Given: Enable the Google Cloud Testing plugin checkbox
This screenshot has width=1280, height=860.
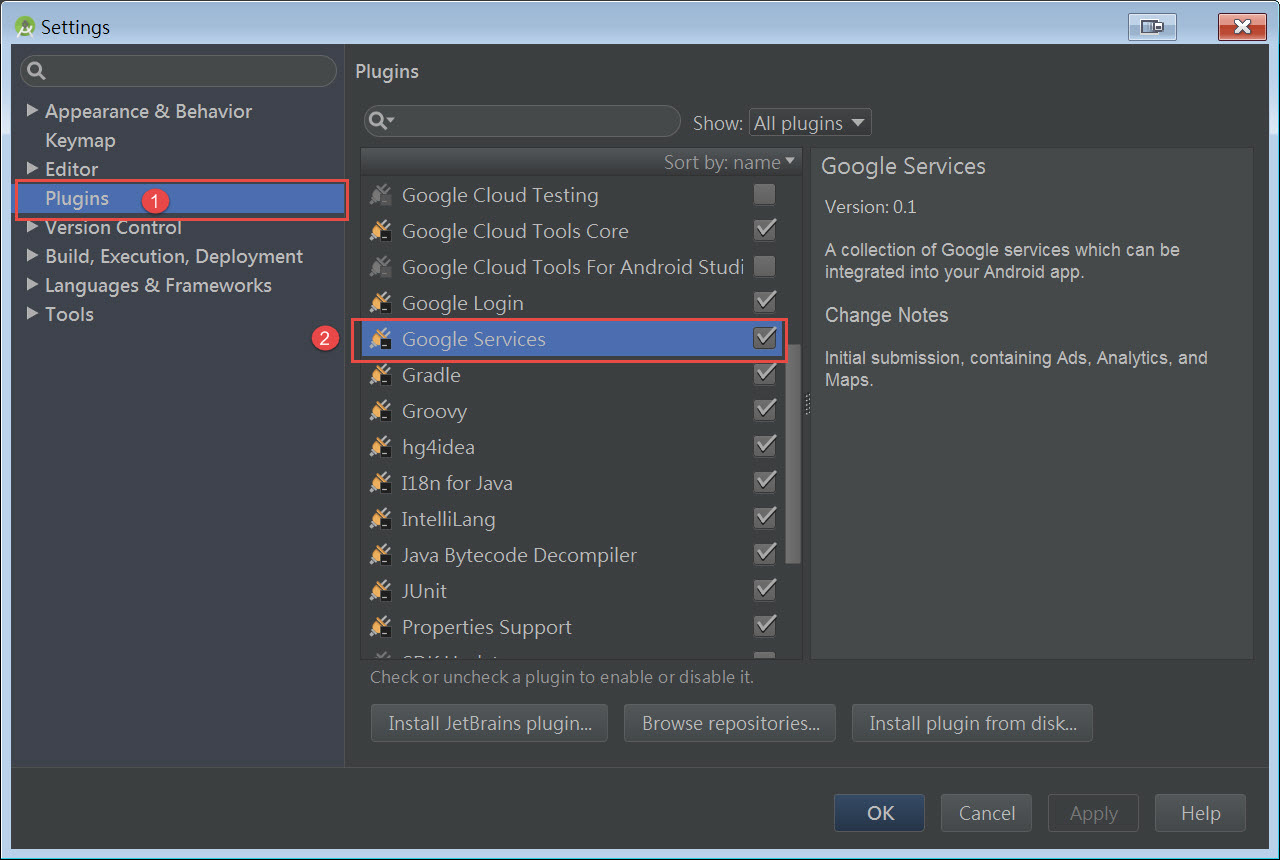Looking at the screenshot, I should (764, 194).
